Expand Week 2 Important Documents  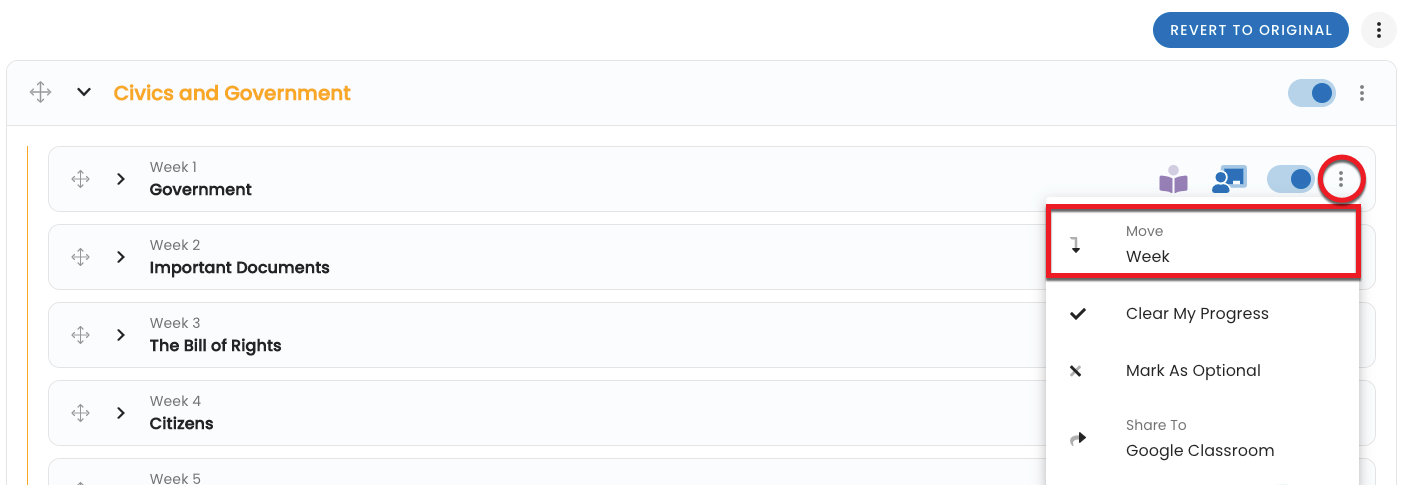click(121, 257)
